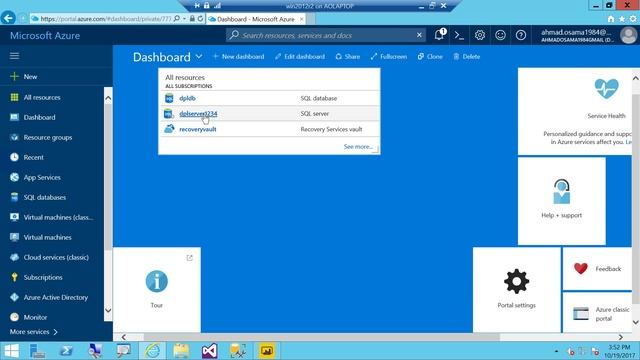Click Cloud services (classic) icon
Screen dimensions: 640x360
14,257
